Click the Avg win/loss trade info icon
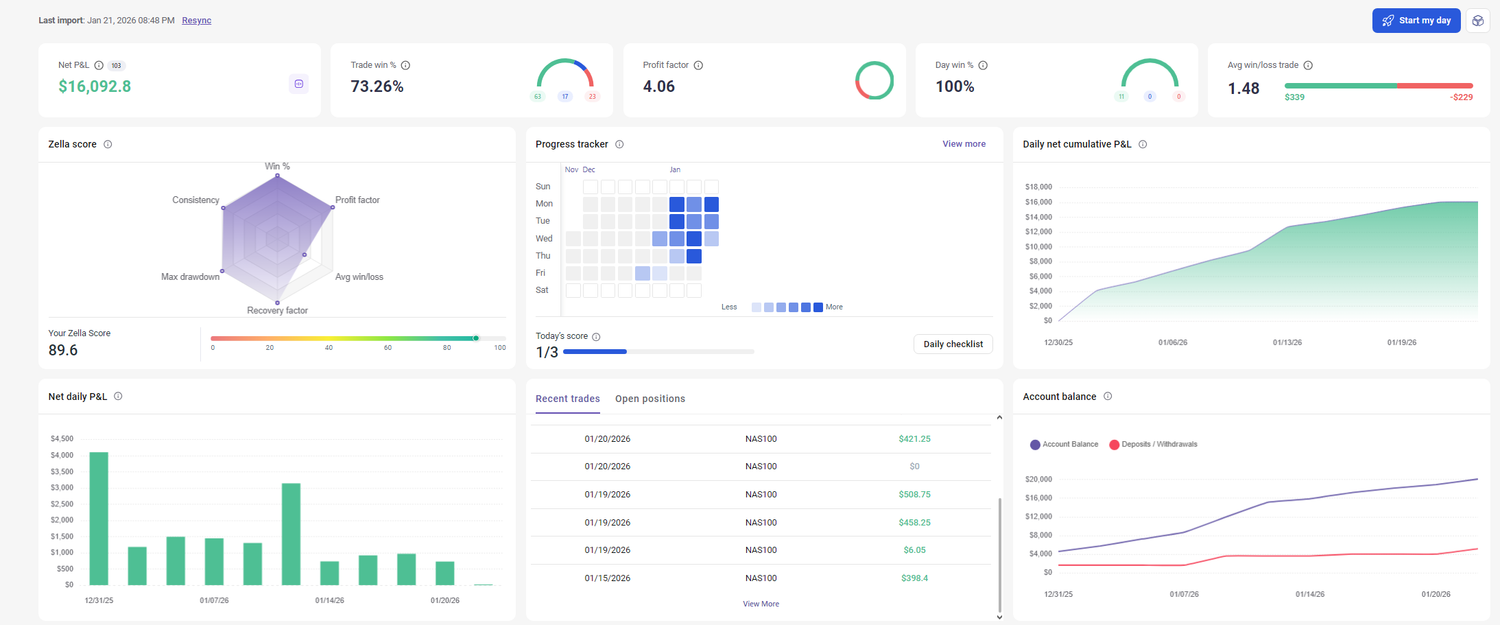Image resolution: width=1500 pixels, height=625 pixels. click(1308, 65)
